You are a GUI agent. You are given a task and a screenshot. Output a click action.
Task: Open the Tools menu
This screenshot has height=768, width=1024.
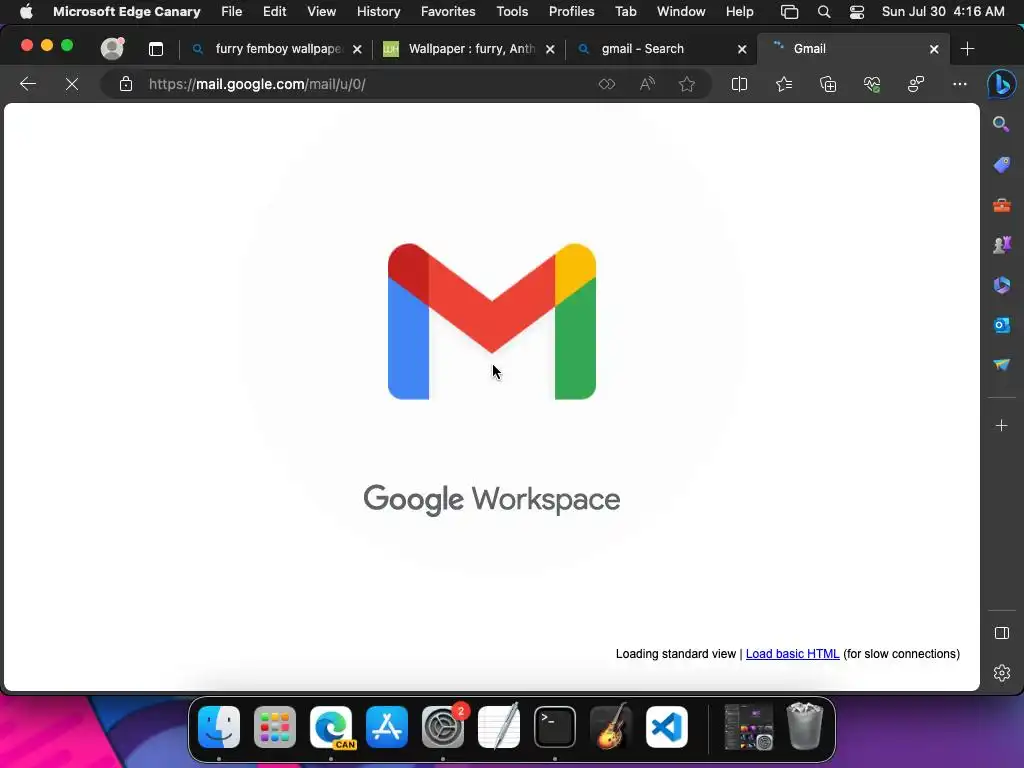coord(512,12)
